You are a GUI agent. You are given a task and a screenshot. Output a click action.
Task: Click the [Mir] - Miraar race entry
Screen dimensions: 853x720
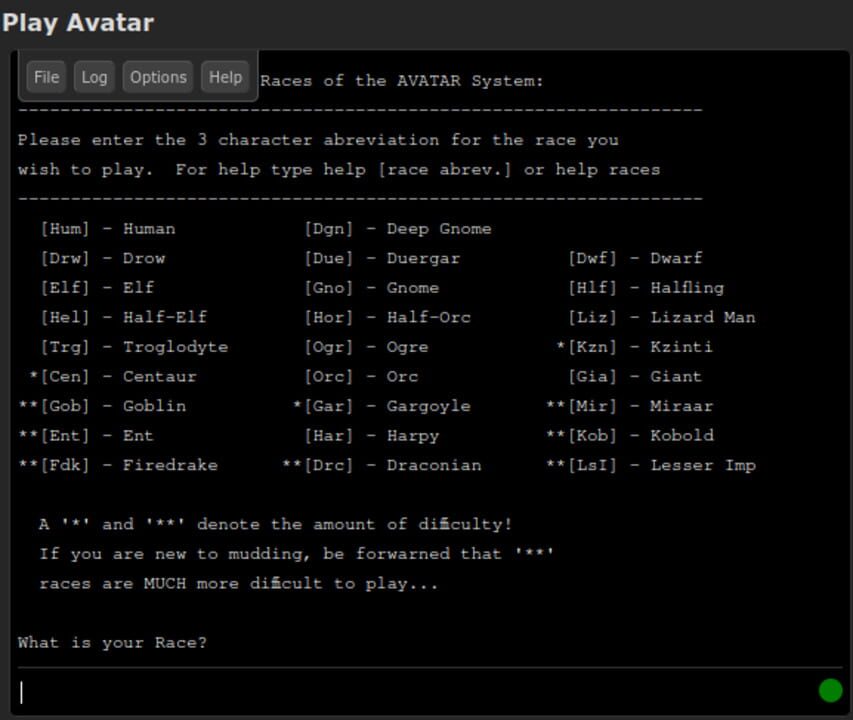pos(629,406)
